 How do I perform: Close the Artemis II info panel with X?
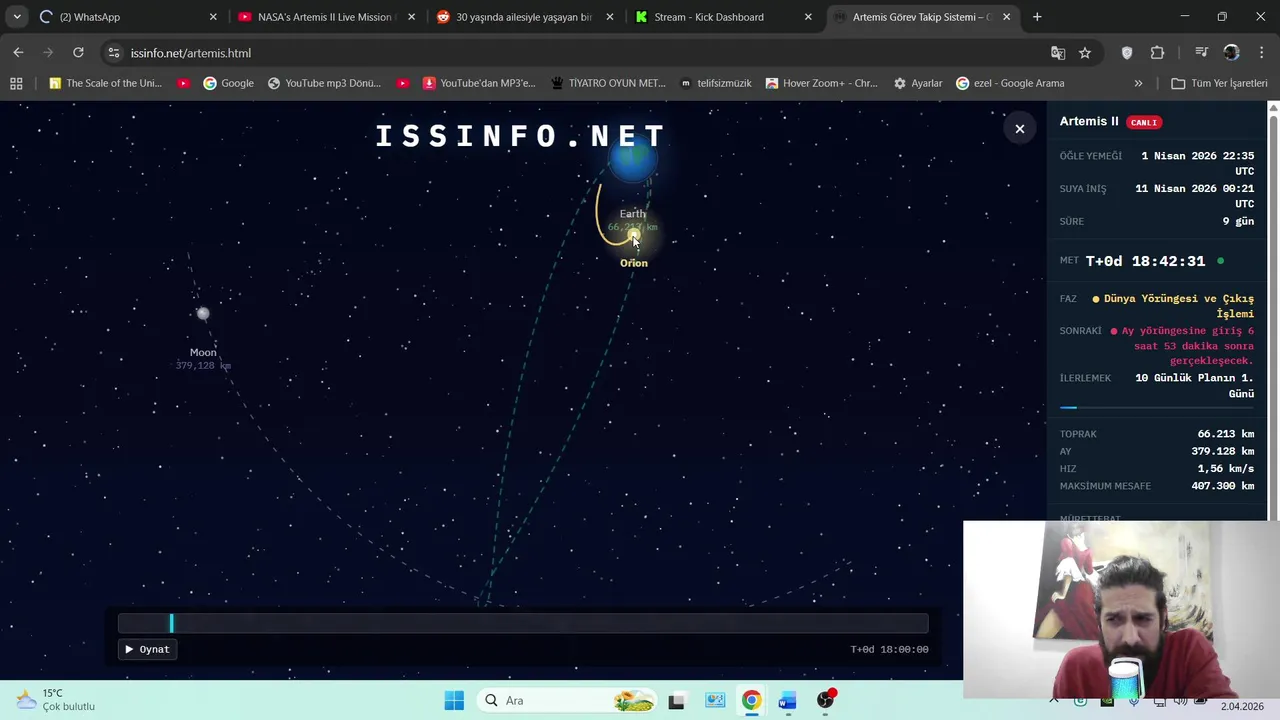point(1019,129)
